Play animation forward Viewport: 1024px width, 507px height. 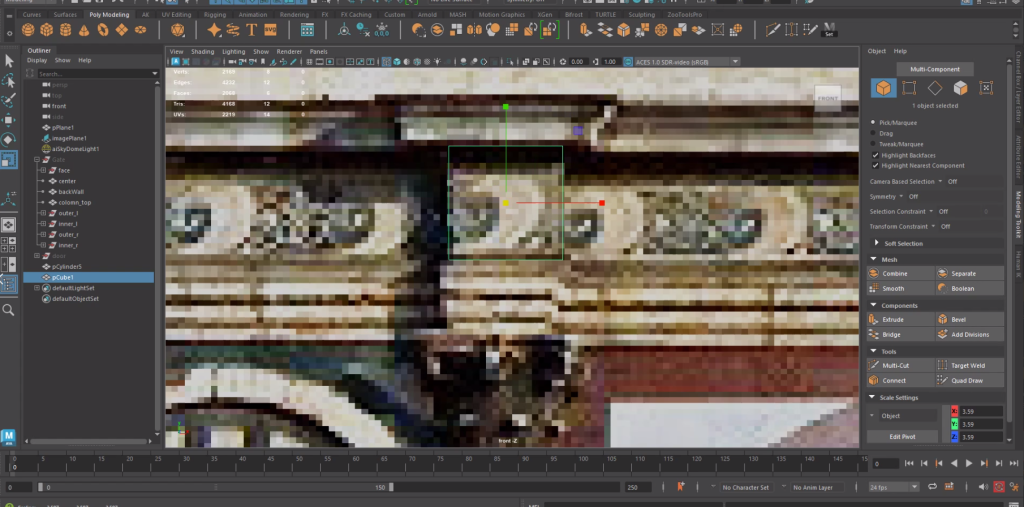pyautogui.click(x=969, y=463)
